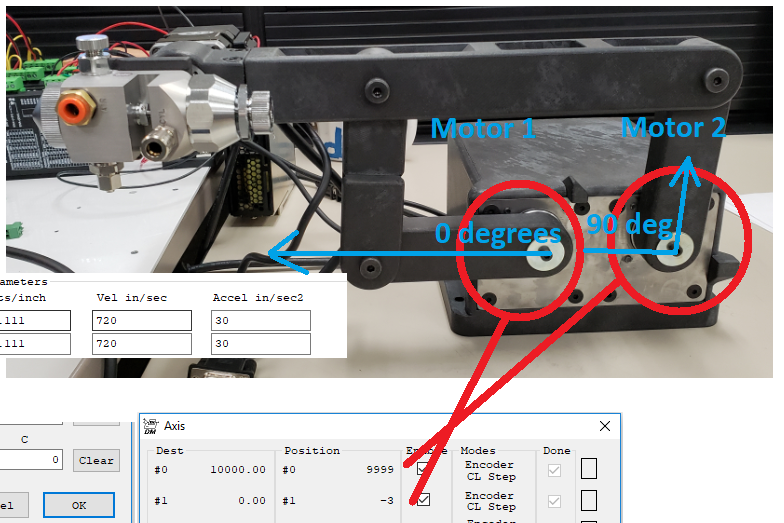Click the Axis window title icon

(152, 427)
